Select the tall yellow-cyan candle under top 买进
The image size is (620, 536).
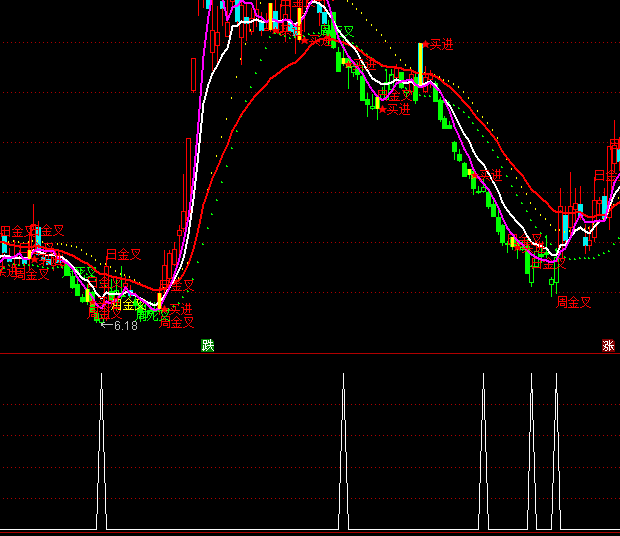click(x=422, y=62)
